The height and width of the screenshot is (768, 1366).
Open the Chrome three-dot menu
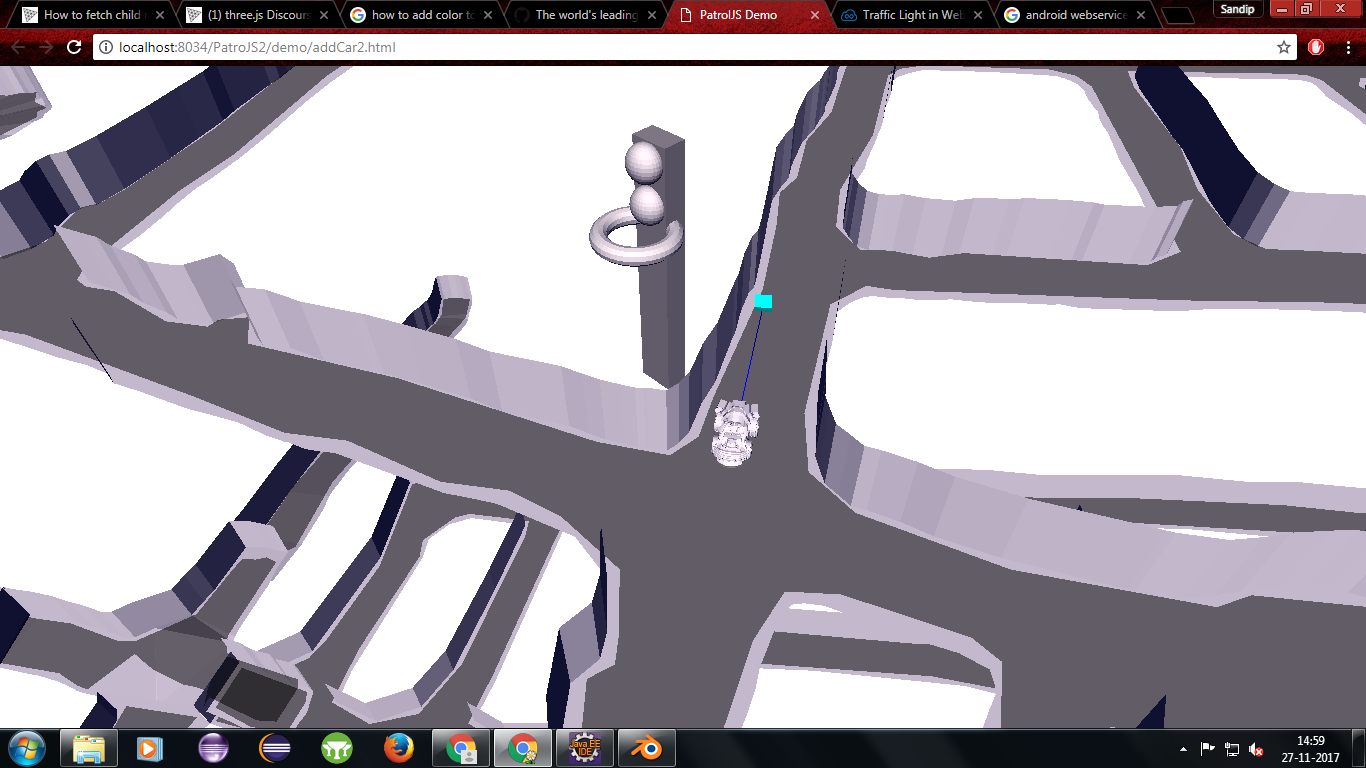[1348, 47]
